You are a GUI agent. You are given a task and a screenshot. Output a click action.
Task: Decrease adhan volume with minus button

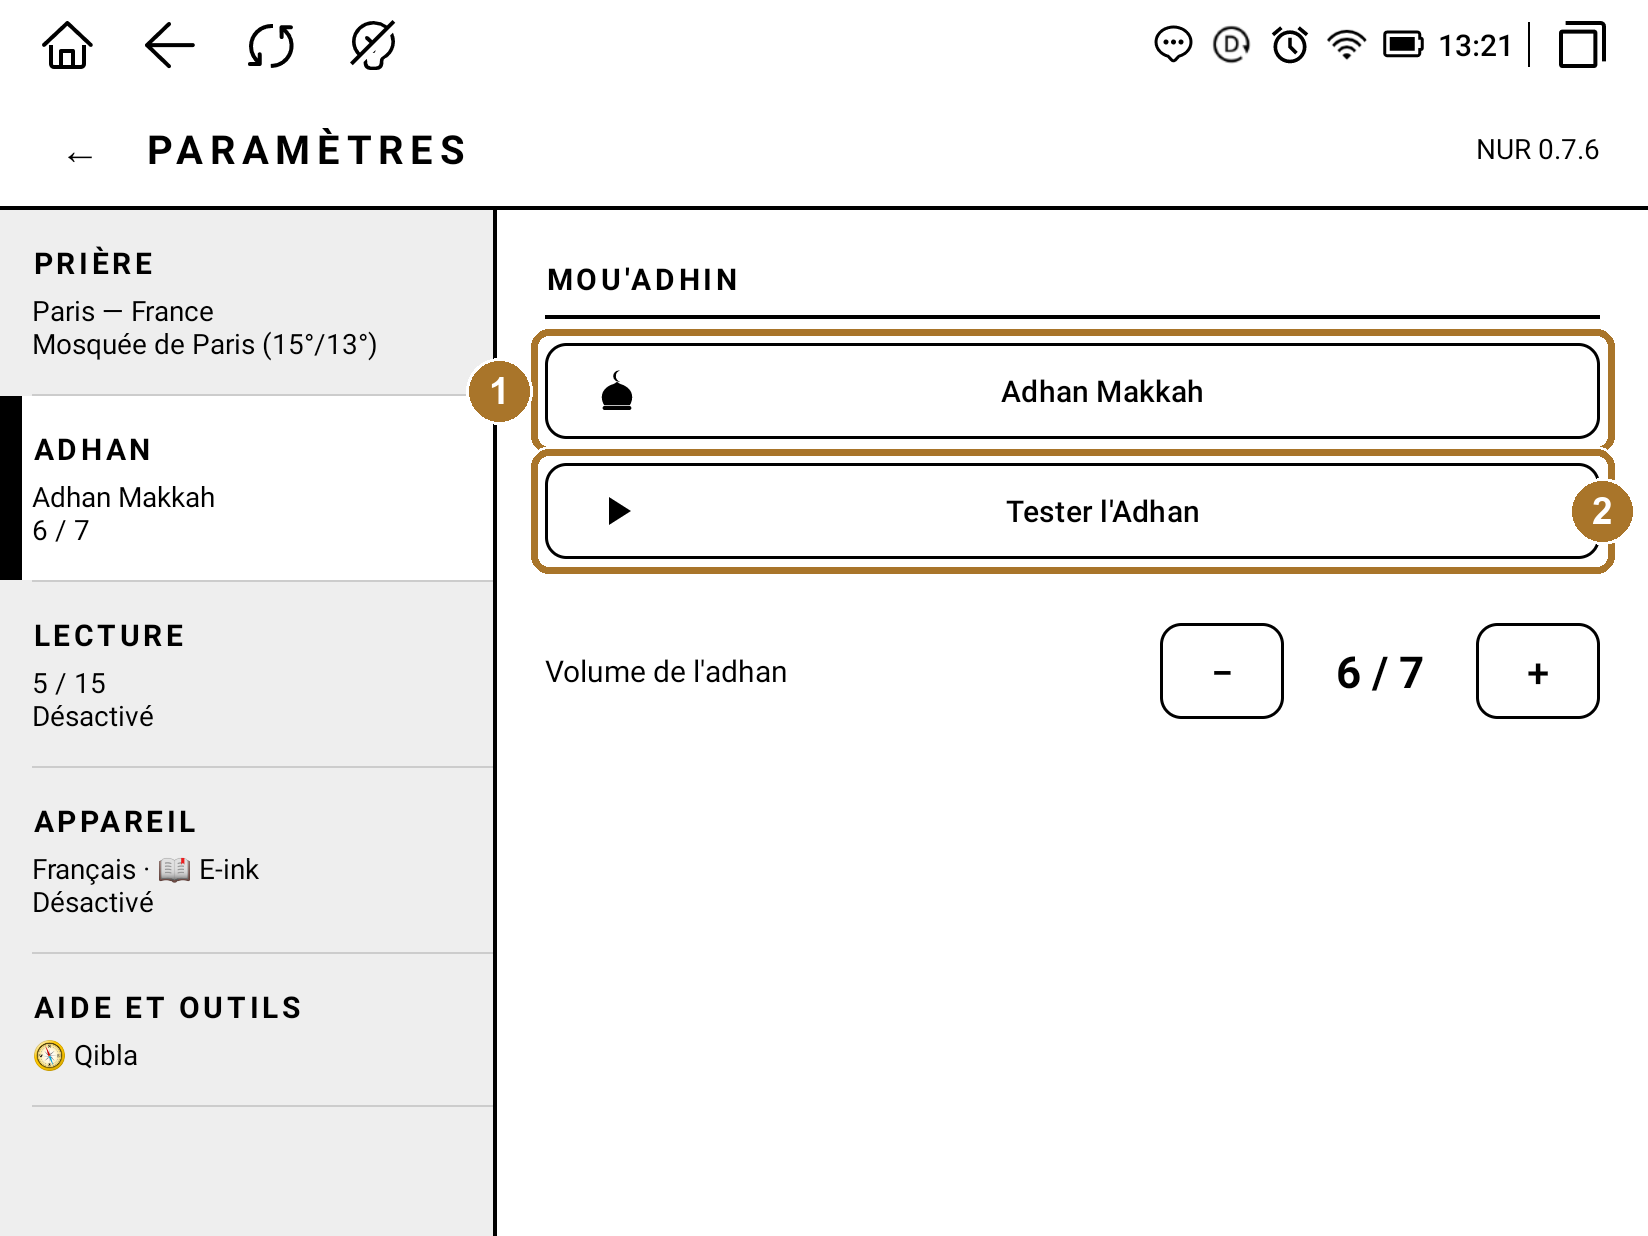pos(1222,671)
